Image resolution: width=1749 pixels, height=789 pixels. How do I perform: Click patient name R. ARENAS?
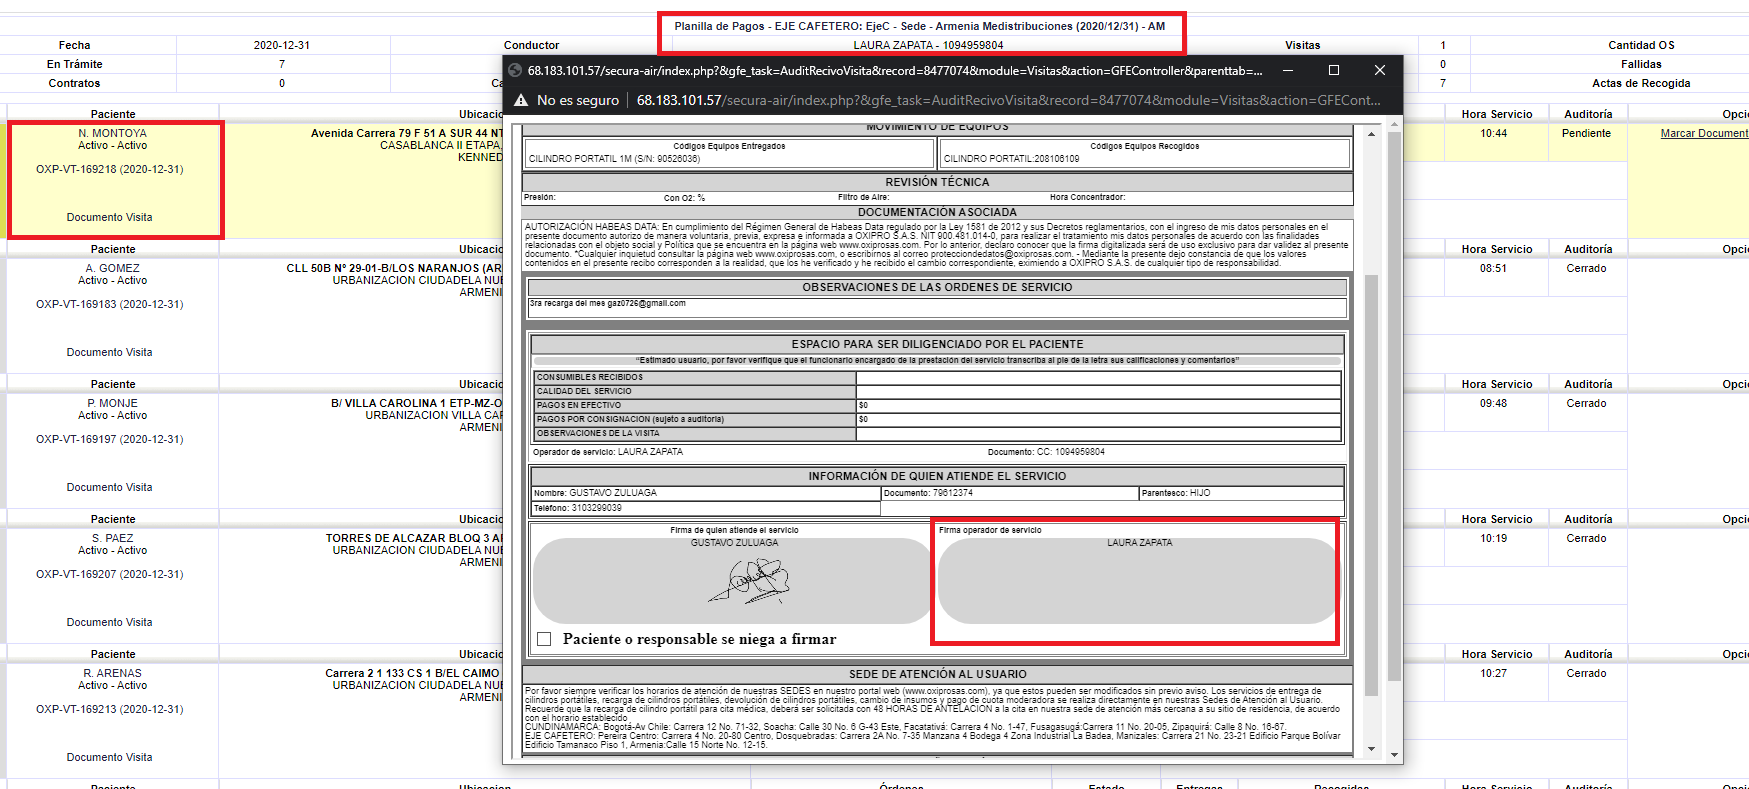113,673
